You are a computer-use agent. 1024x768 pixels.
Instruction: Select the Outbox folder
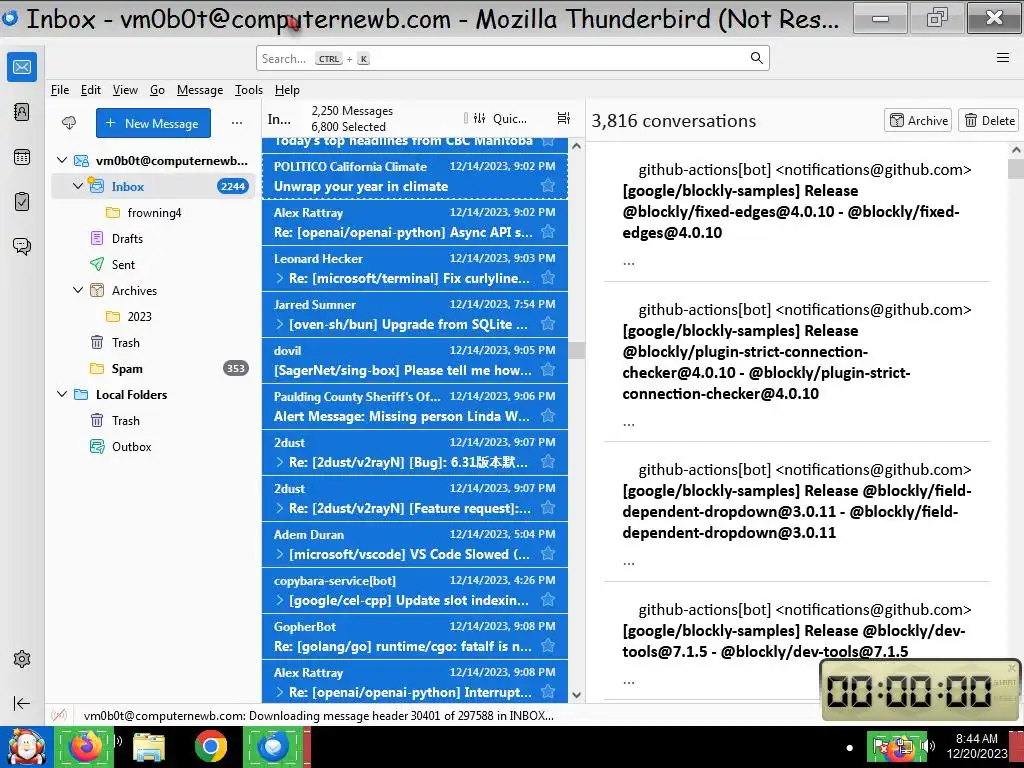[153, 447]
